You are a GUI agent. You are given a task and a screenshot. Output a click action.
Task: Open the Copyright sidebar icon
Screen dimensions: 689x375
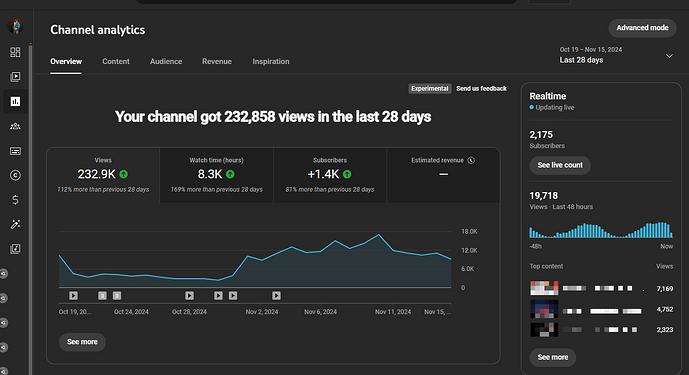click(15, 175)
